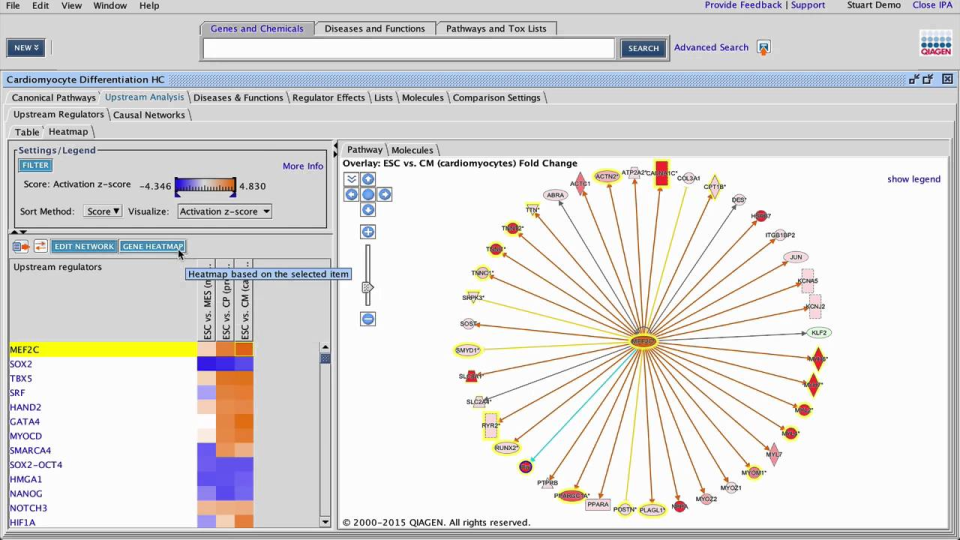Click the Close IPA link

(x=932, y=5)
